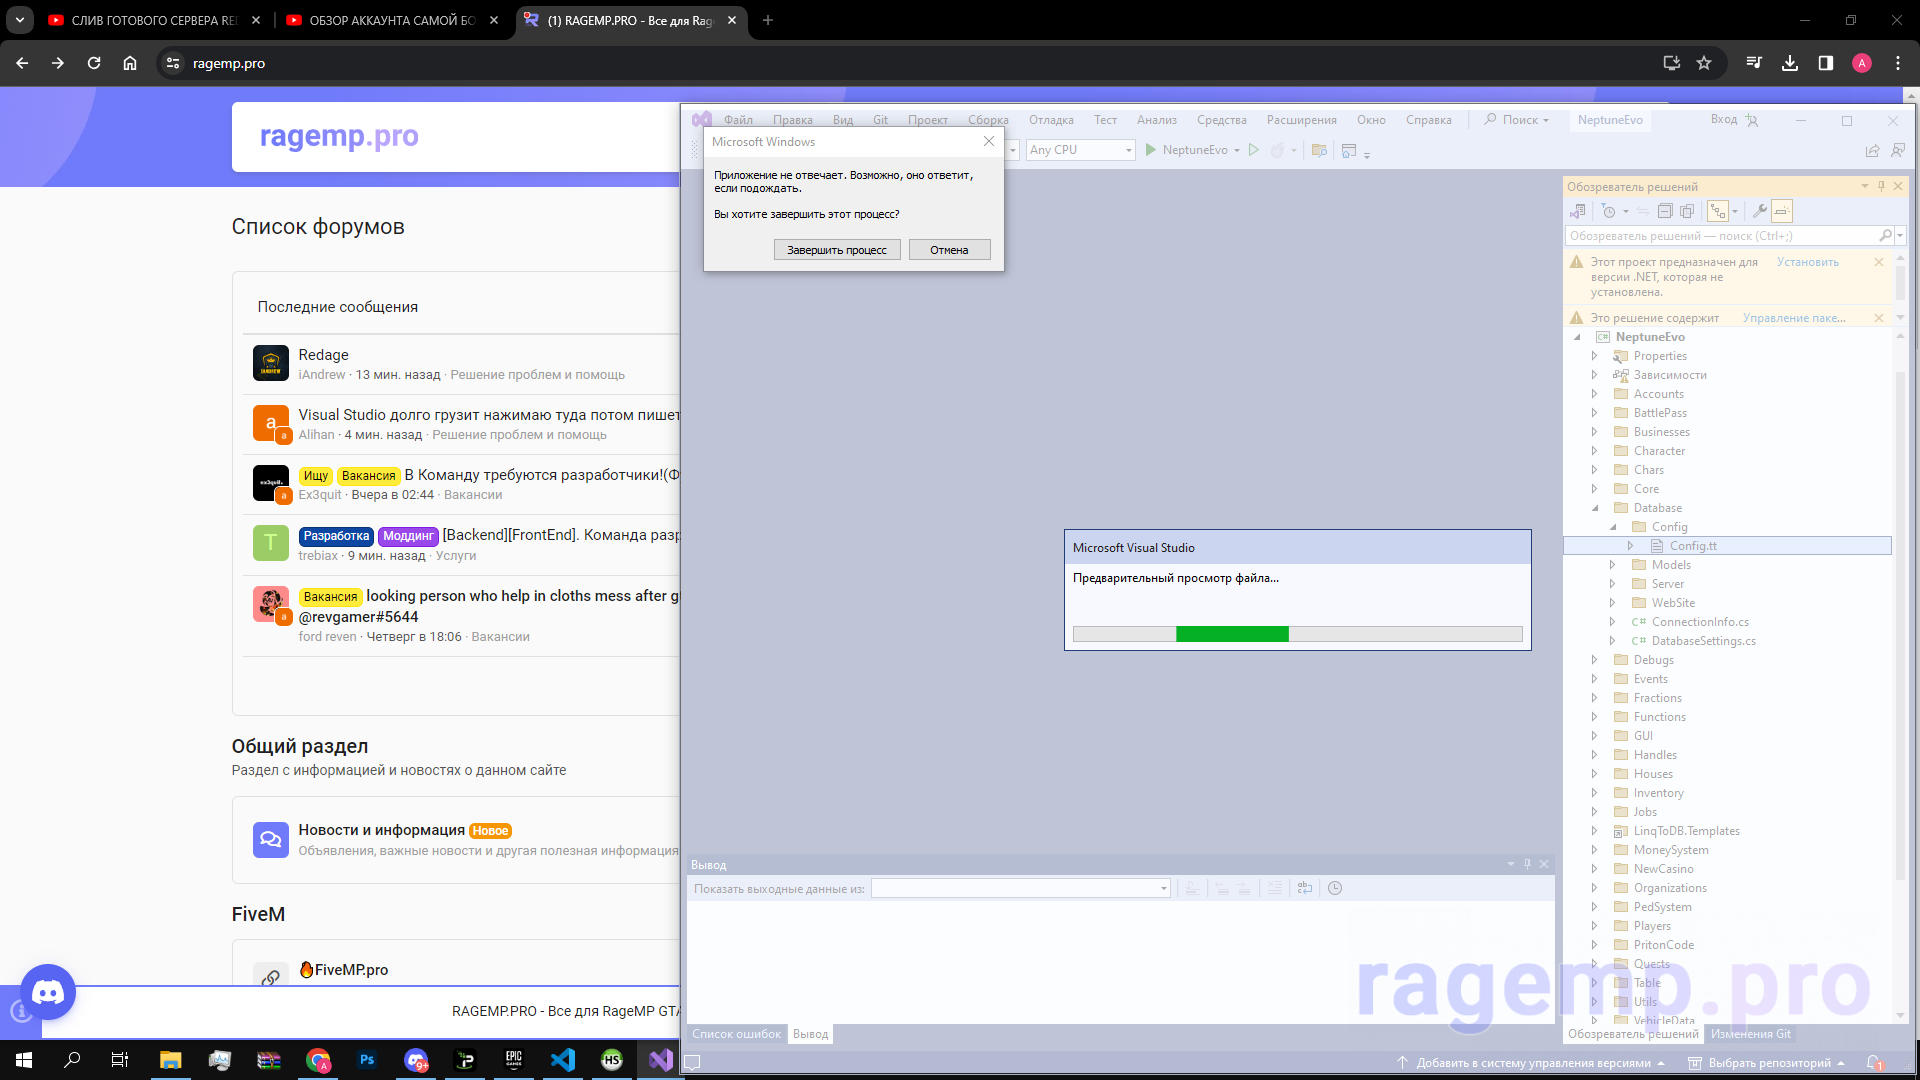Open Visual Studio Code from the taskbar
Image resolution: width=1920 pixels, height=1080 pixels.
pos(563,1059)
